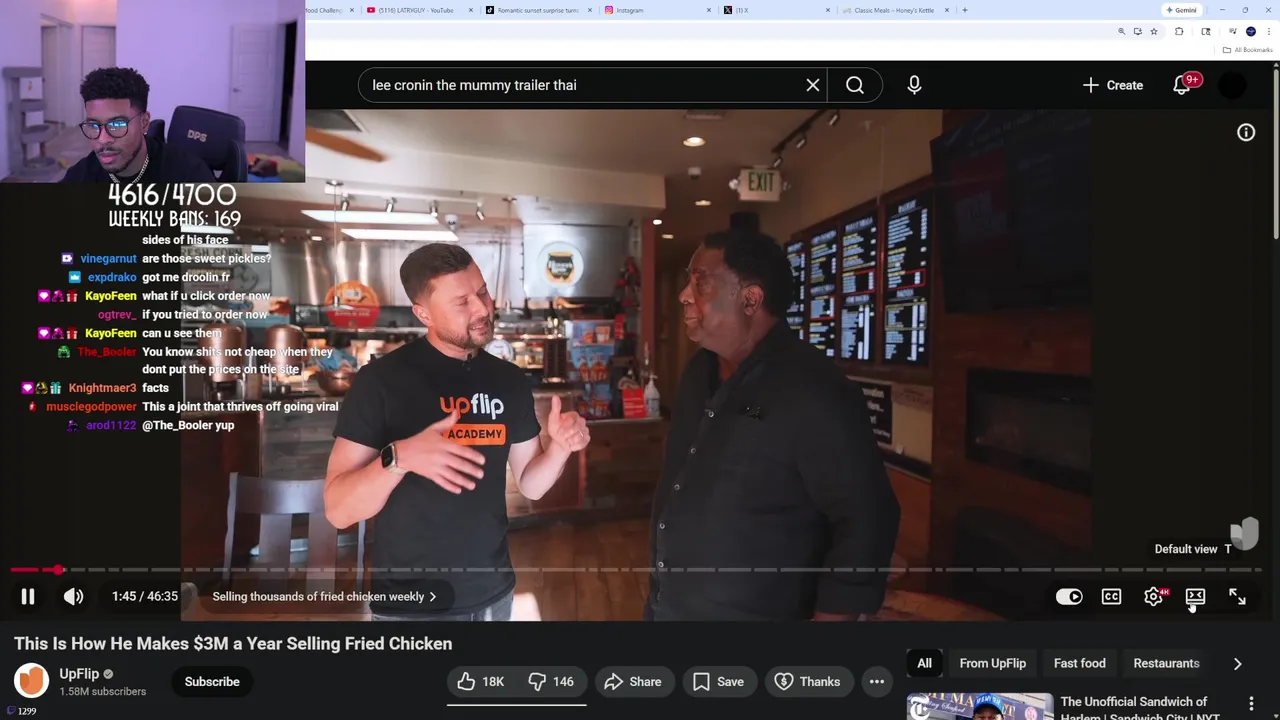Open the Chrome profile avatar

pyautogui.click(x=1251, y=31)
